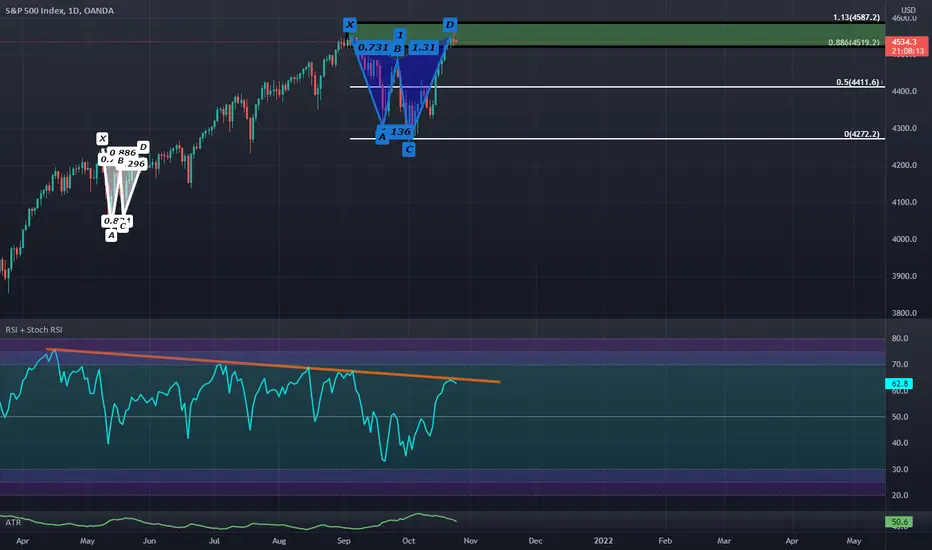Screen dimensions: 932x550
Task: Click the S&P 500 Index, 1D, OANDA title
Action: click(59, 11)
